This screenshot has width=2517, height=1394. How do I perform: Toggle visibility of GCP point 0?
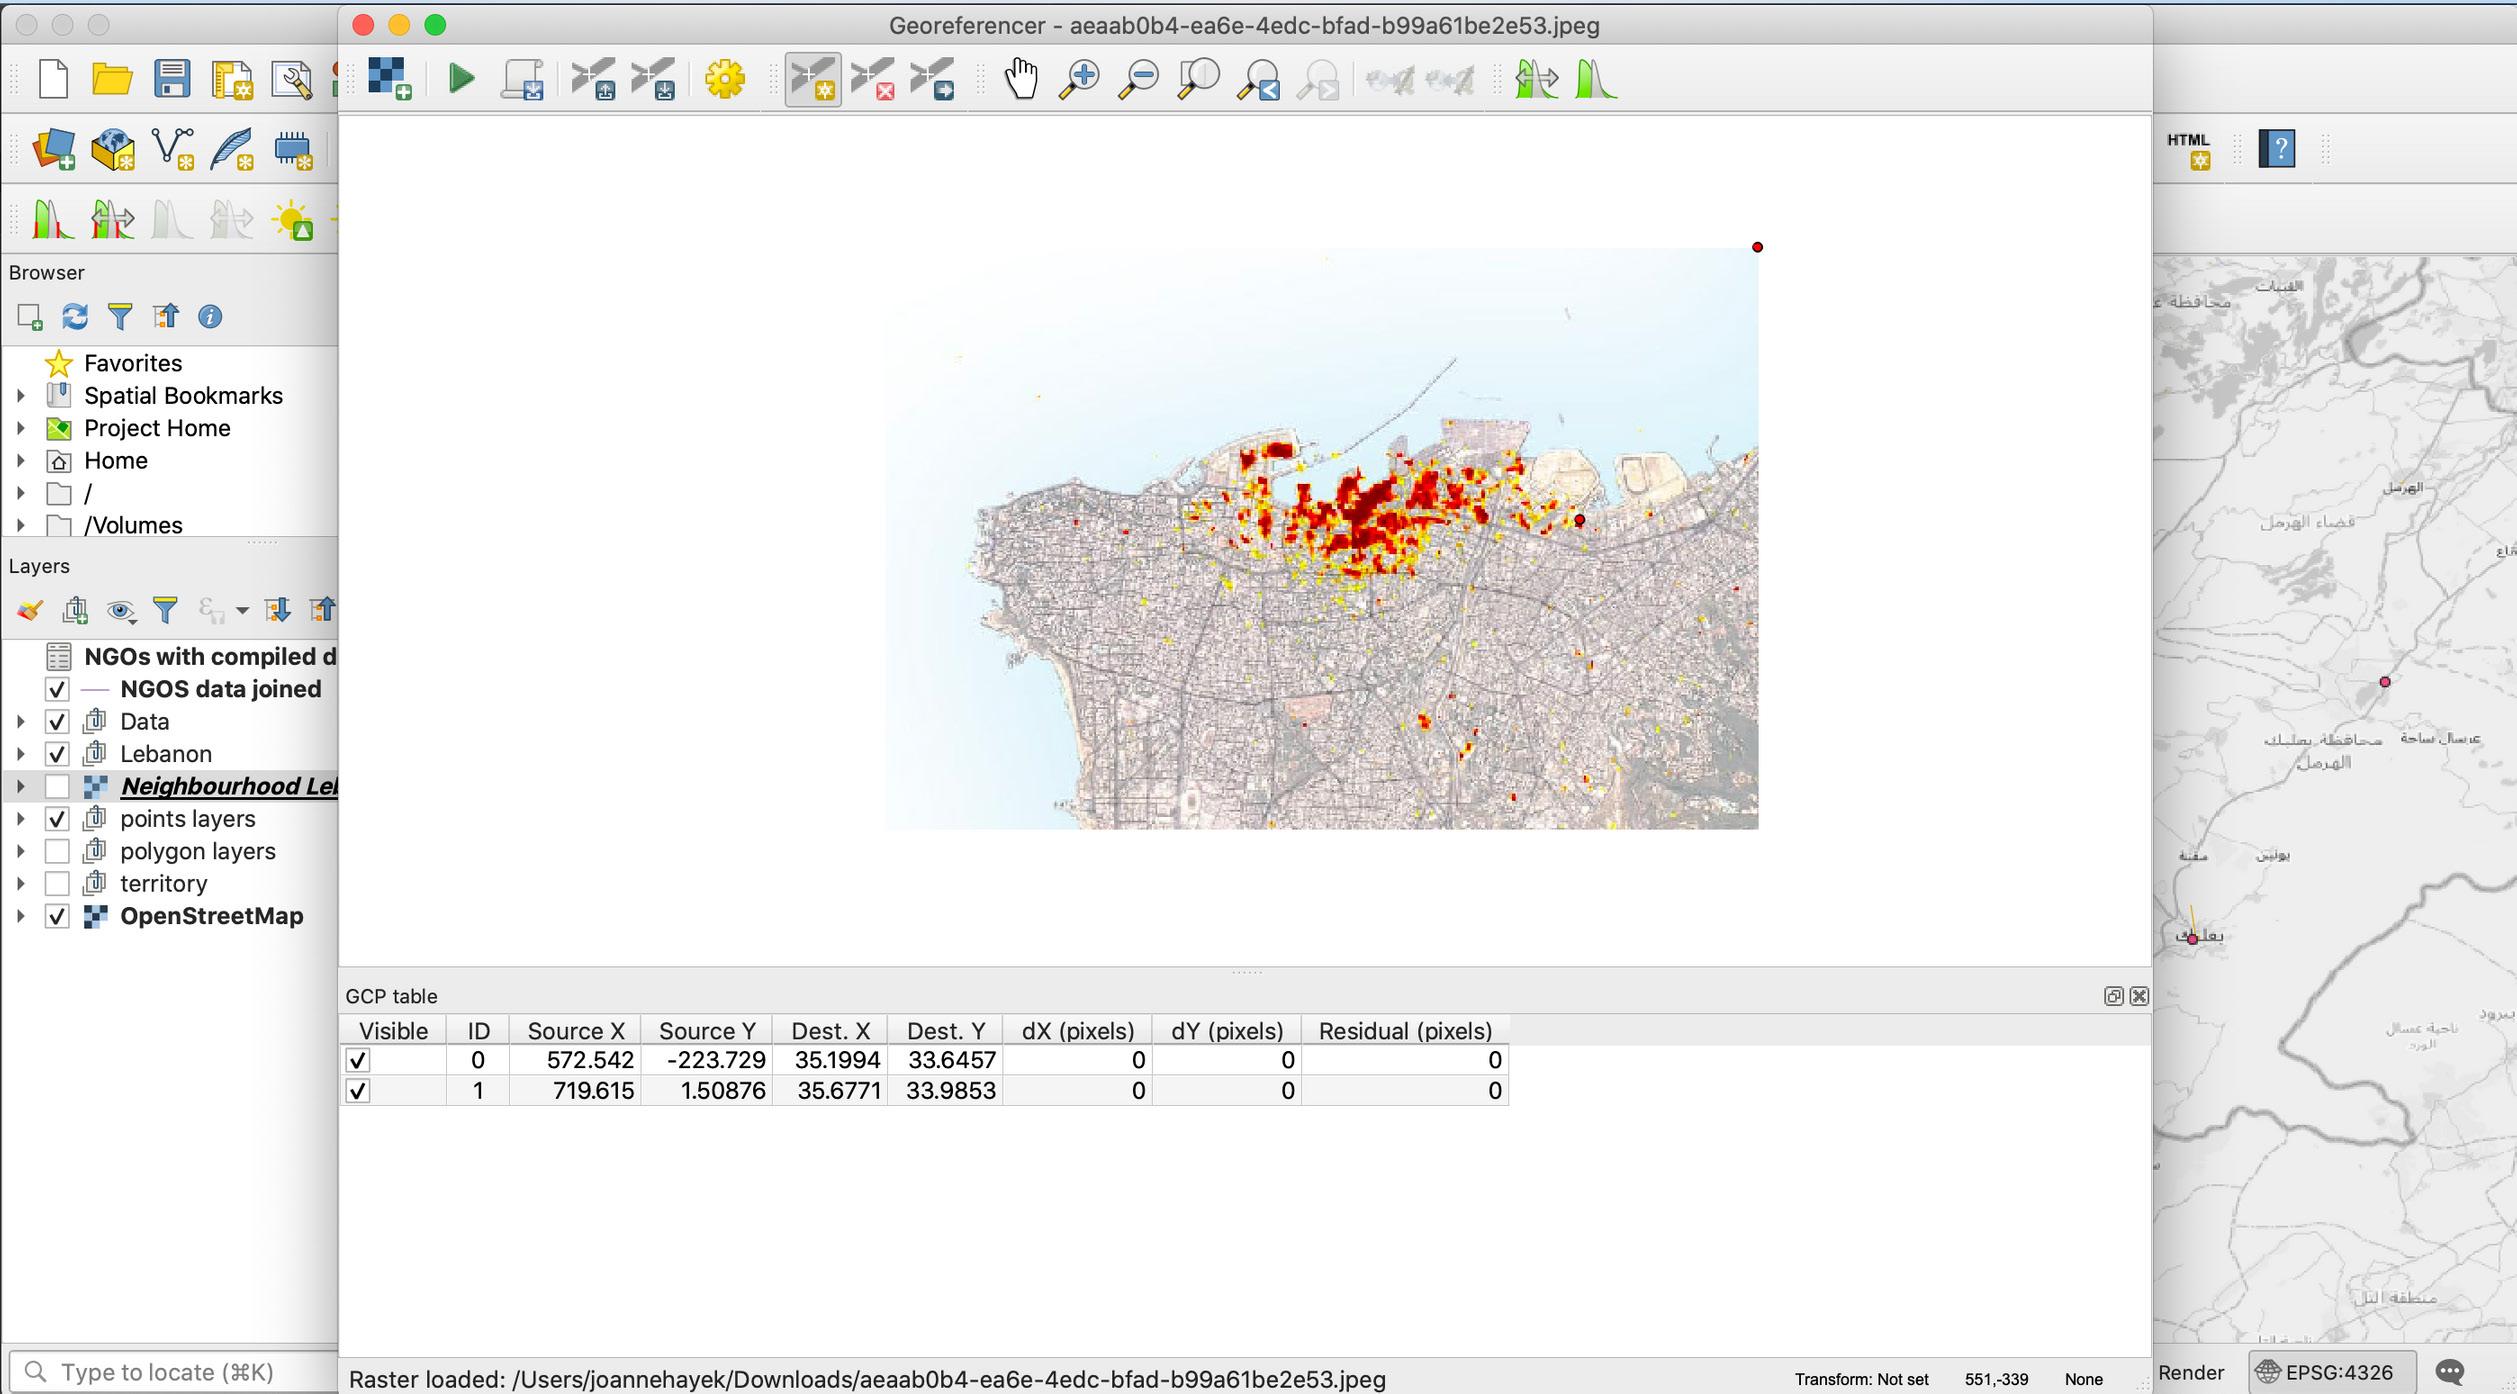(357, 1060)
